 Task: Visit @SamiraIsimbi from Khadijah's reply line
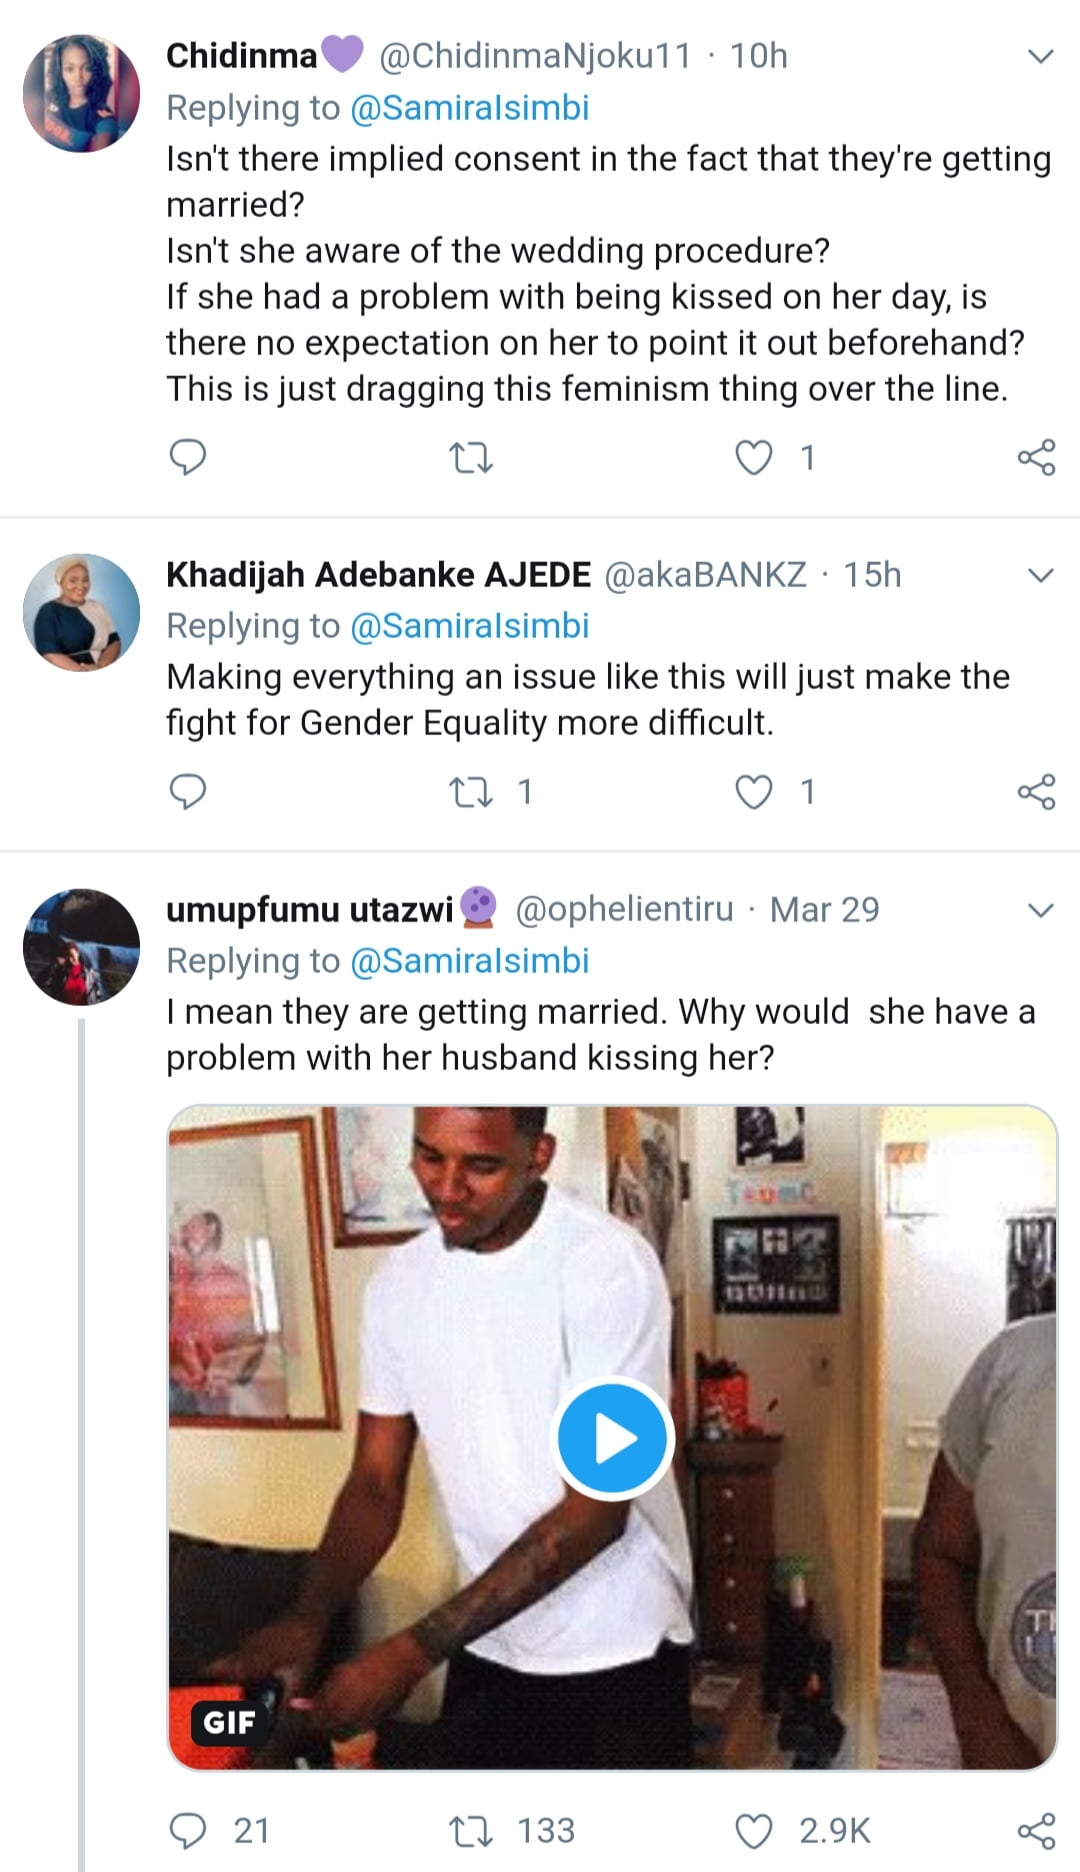[469, 626]
